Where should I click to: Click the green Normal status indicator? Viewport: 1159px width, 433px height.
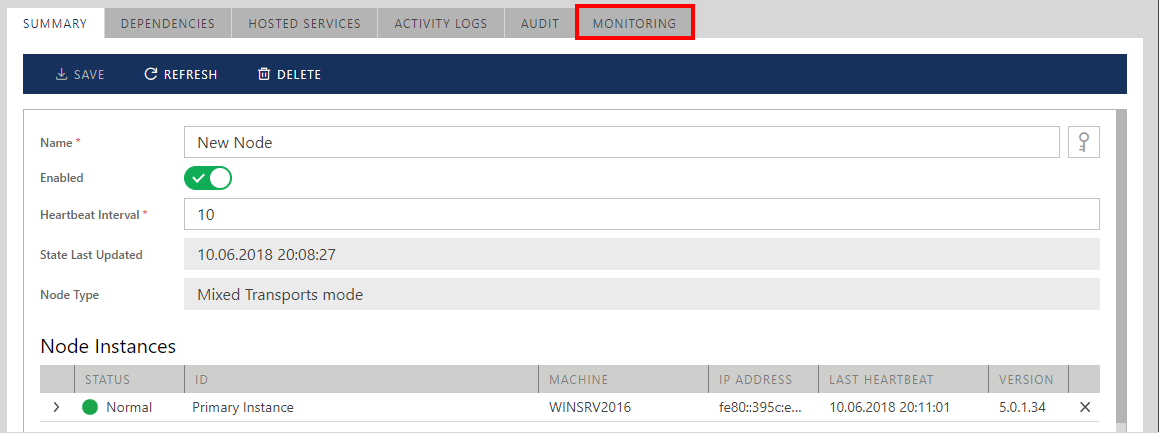(x=90, y=407)
